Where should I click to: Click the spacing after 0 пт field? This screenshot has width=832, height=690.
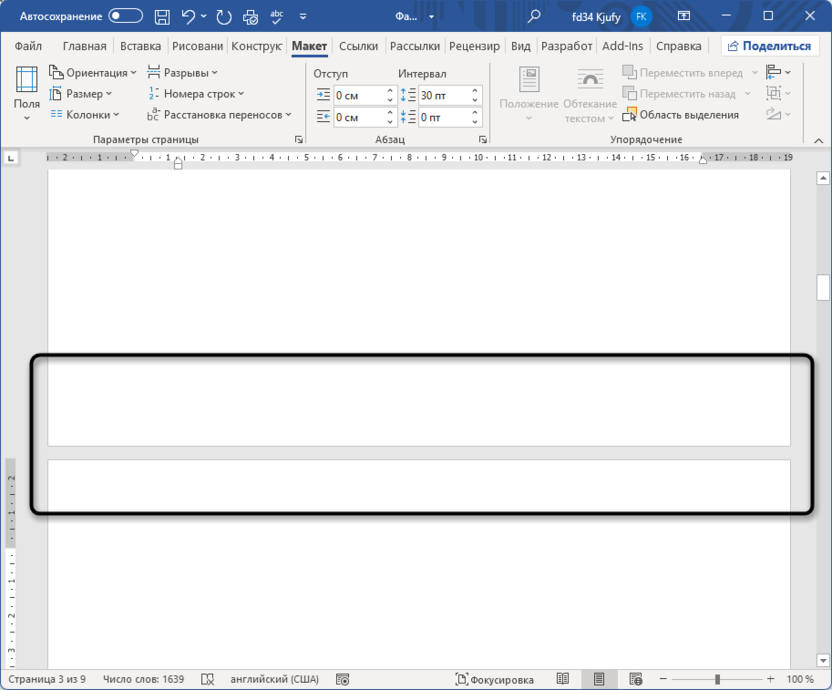(444, 117)
